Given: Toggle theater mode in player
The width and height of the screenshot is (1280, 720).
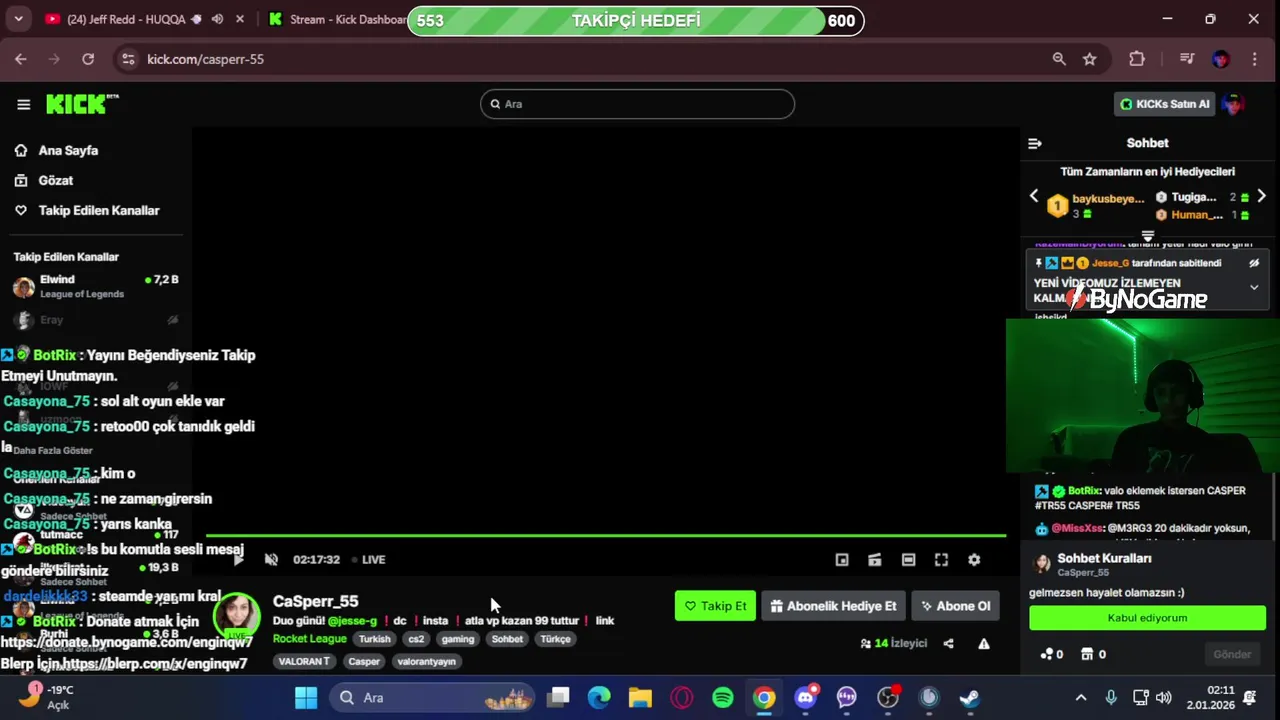Looking at the screenshot, I should coord(908,560).
